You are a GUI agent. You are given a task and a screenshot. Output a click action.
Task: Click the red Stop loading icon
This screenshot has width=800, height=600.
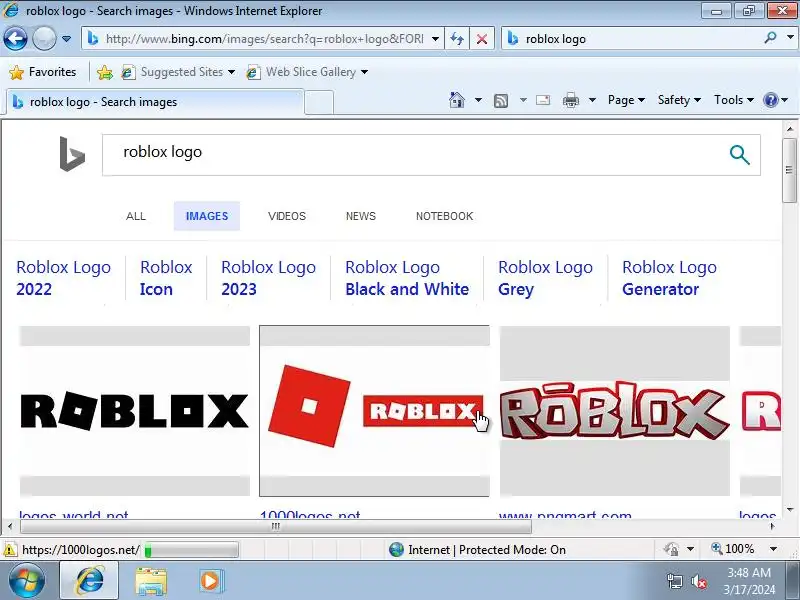481,39
